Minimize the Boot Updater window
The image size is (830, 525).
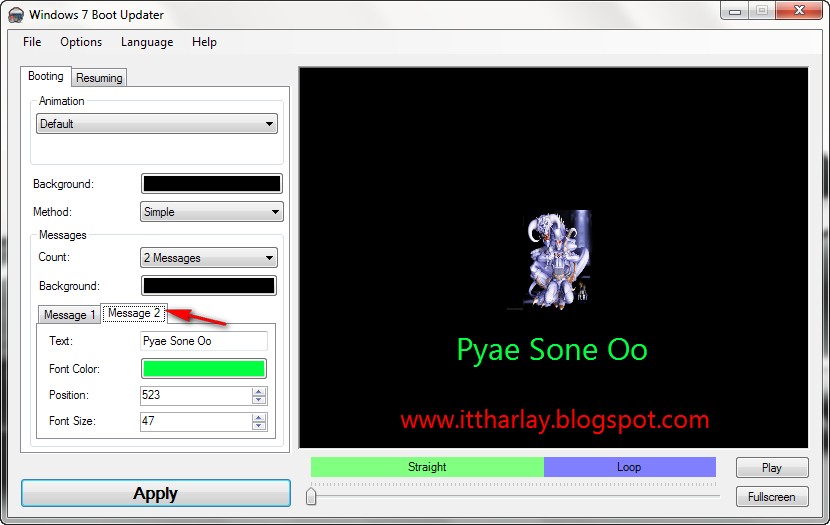735,11
